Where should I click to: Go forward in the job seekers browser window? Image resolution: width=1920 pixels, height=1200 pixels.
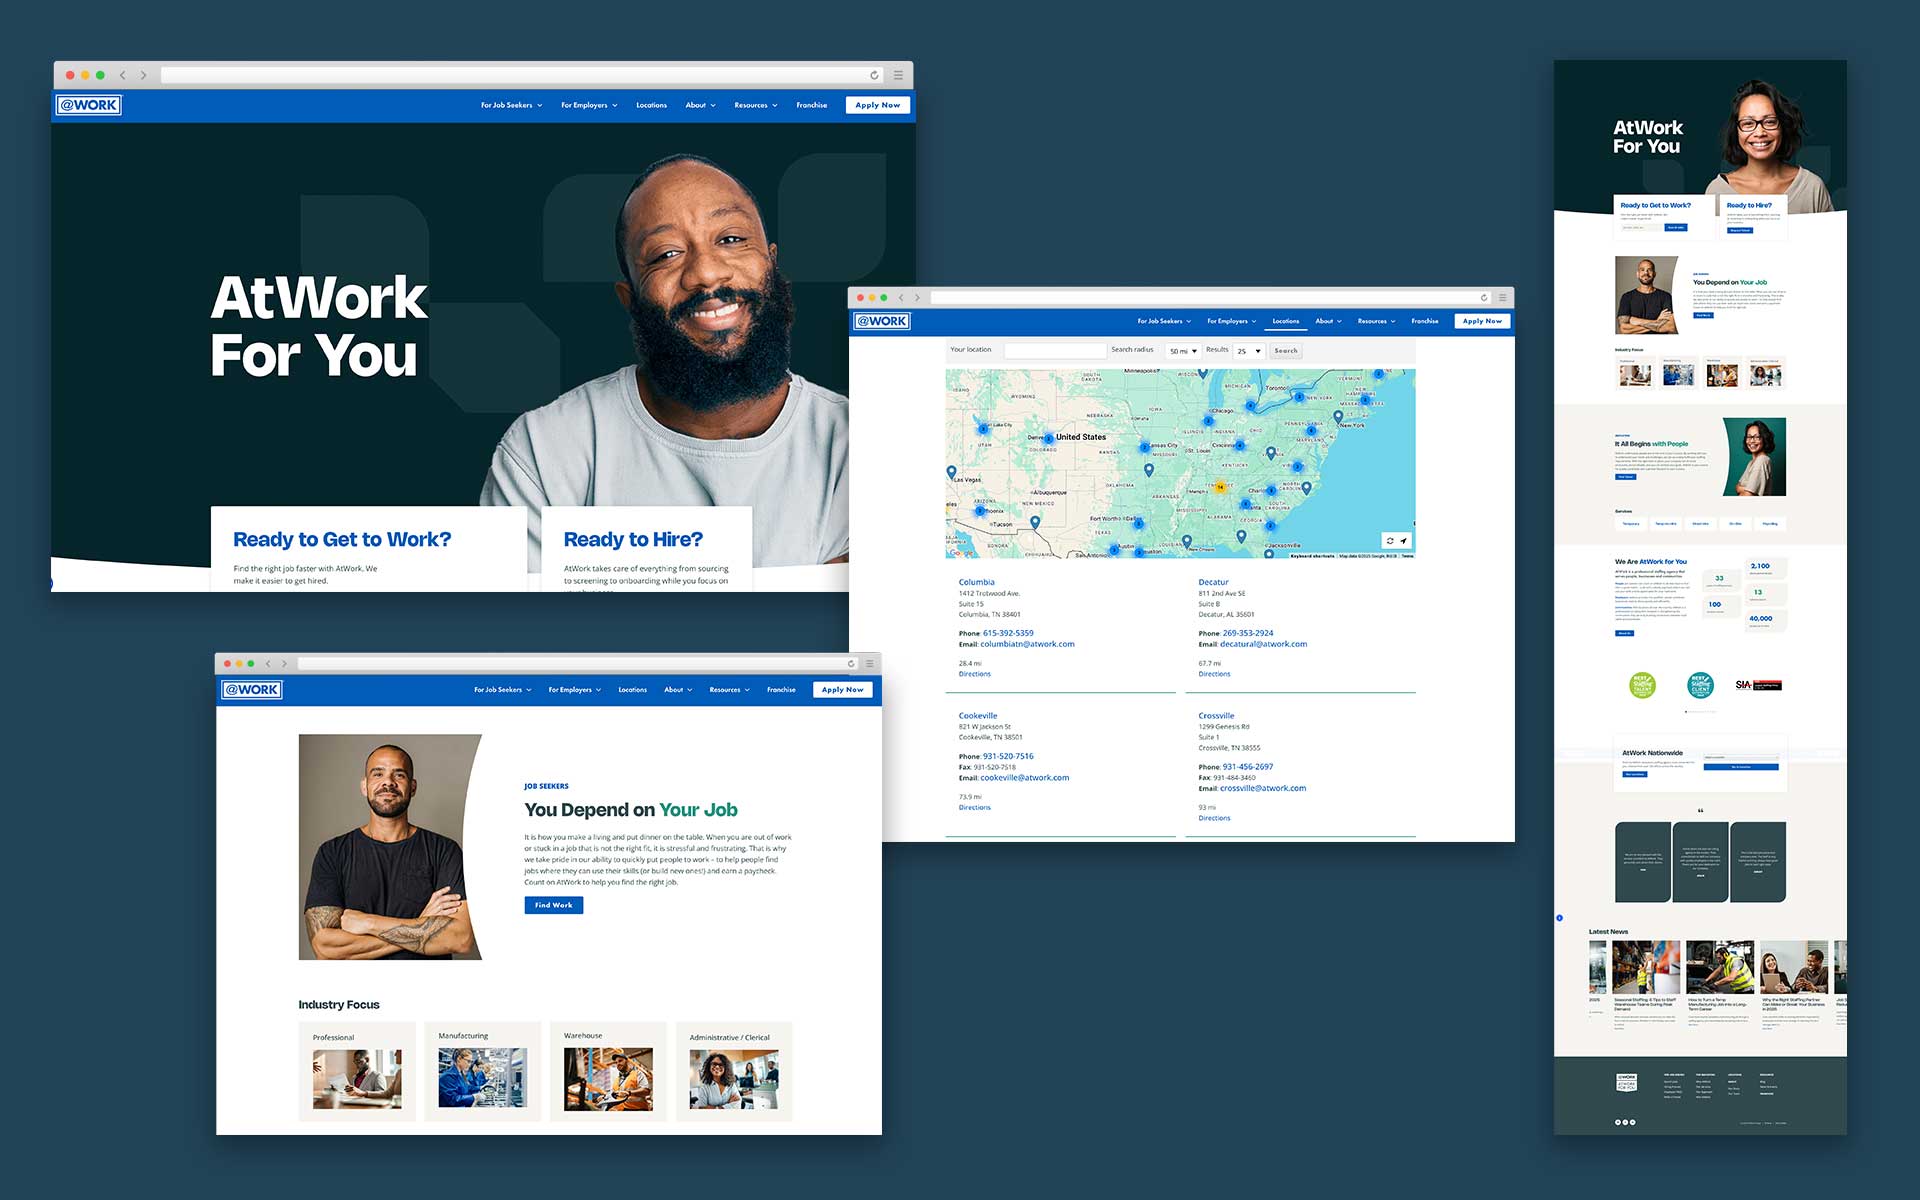pyautogui.click(x=284, y=663)
